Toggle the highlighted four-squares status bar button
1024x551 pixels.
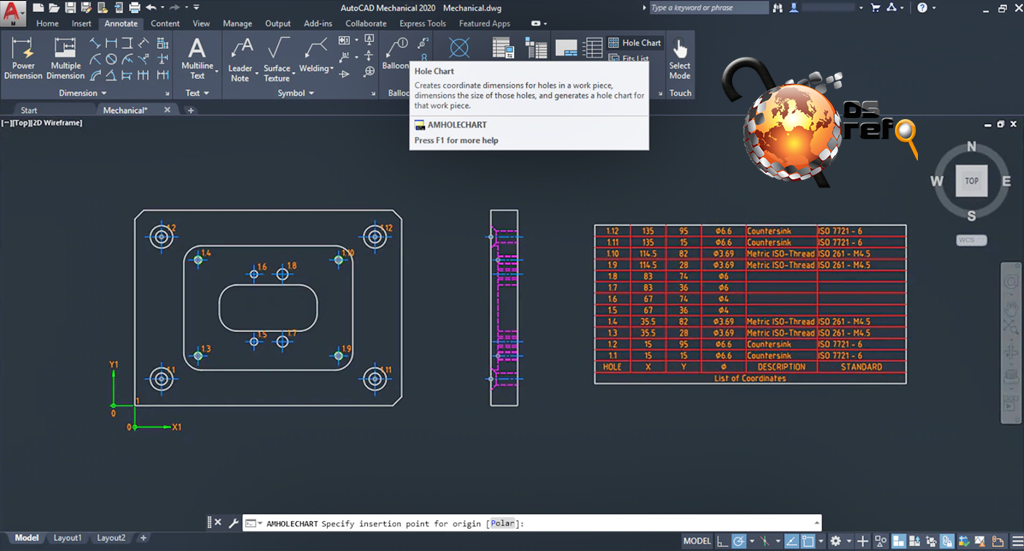pyautogui.click(x=899, y=541)
